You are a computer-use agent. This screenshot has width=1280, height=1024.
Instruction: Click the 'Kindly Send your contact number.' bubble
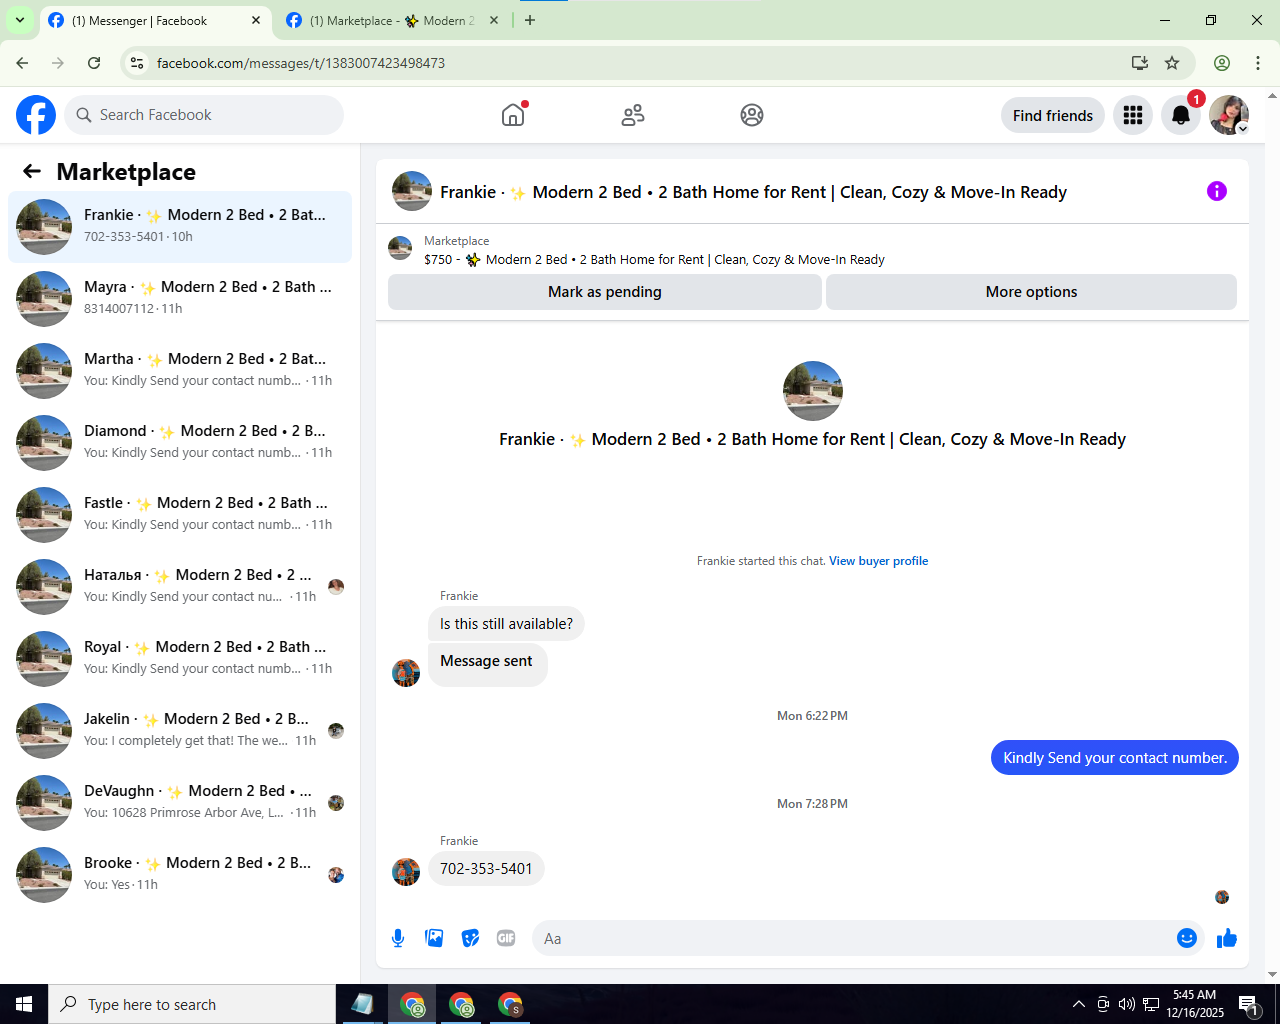click(1115, 758)
